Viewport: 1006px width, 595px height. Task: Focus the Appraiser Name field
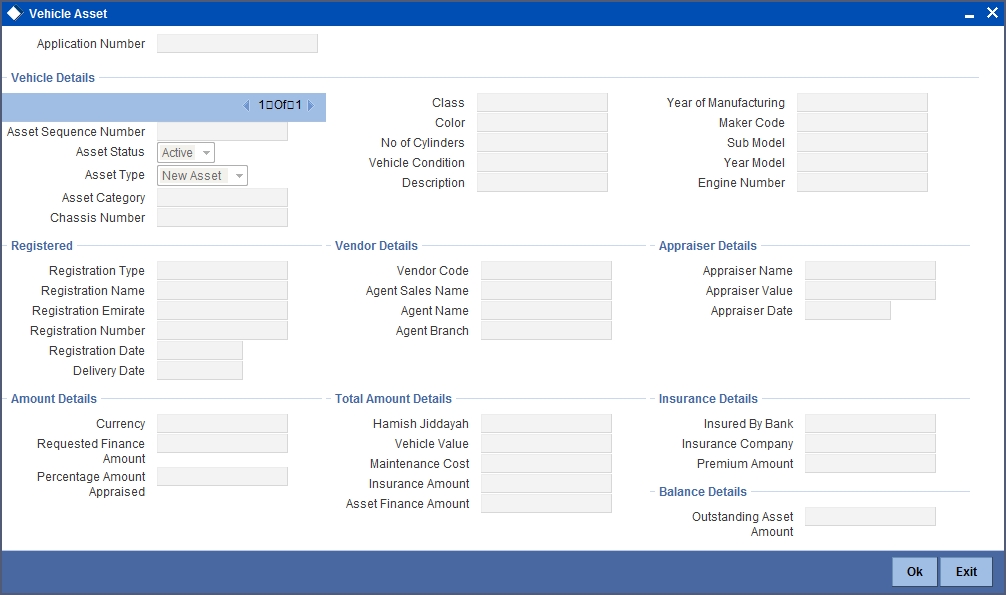870,271
